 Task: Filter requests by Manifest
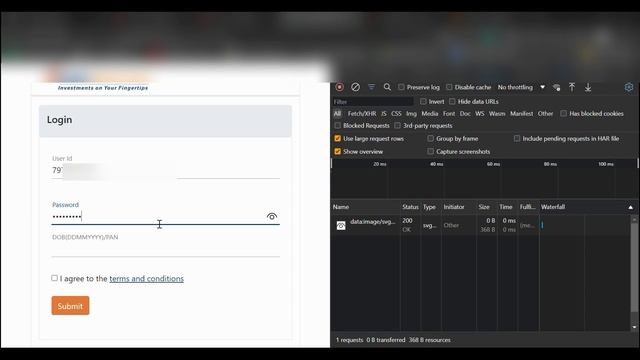point(522,113)
